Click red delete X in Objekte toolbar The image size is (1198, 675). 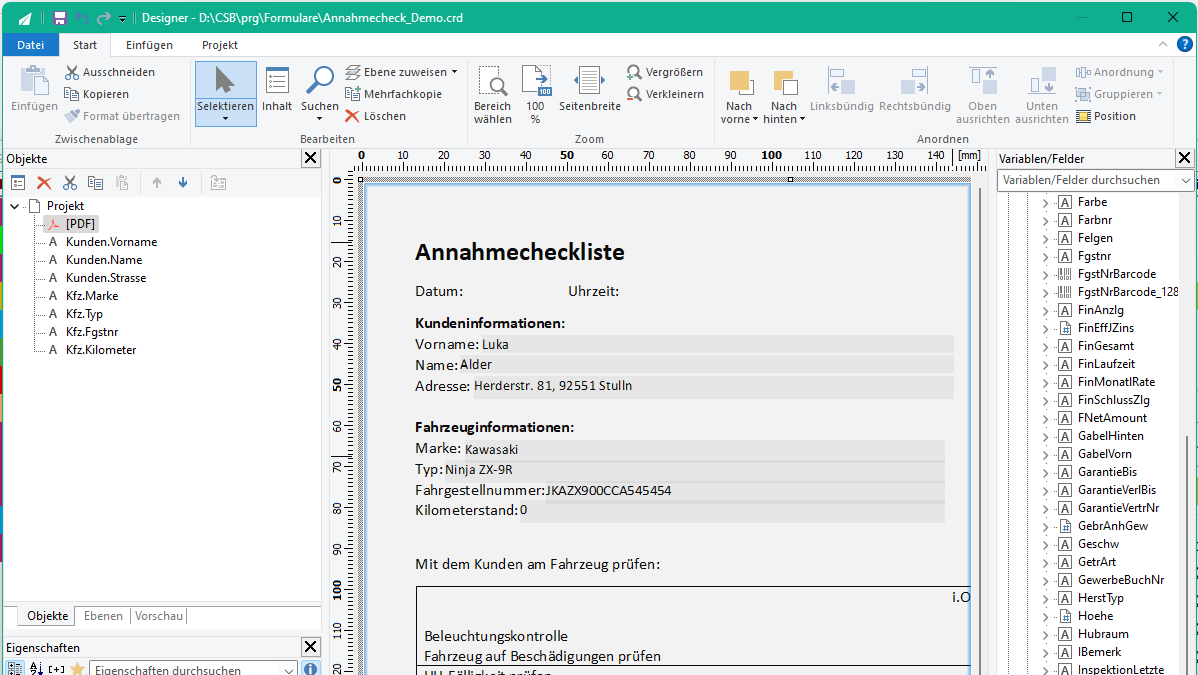click(44, 183)
